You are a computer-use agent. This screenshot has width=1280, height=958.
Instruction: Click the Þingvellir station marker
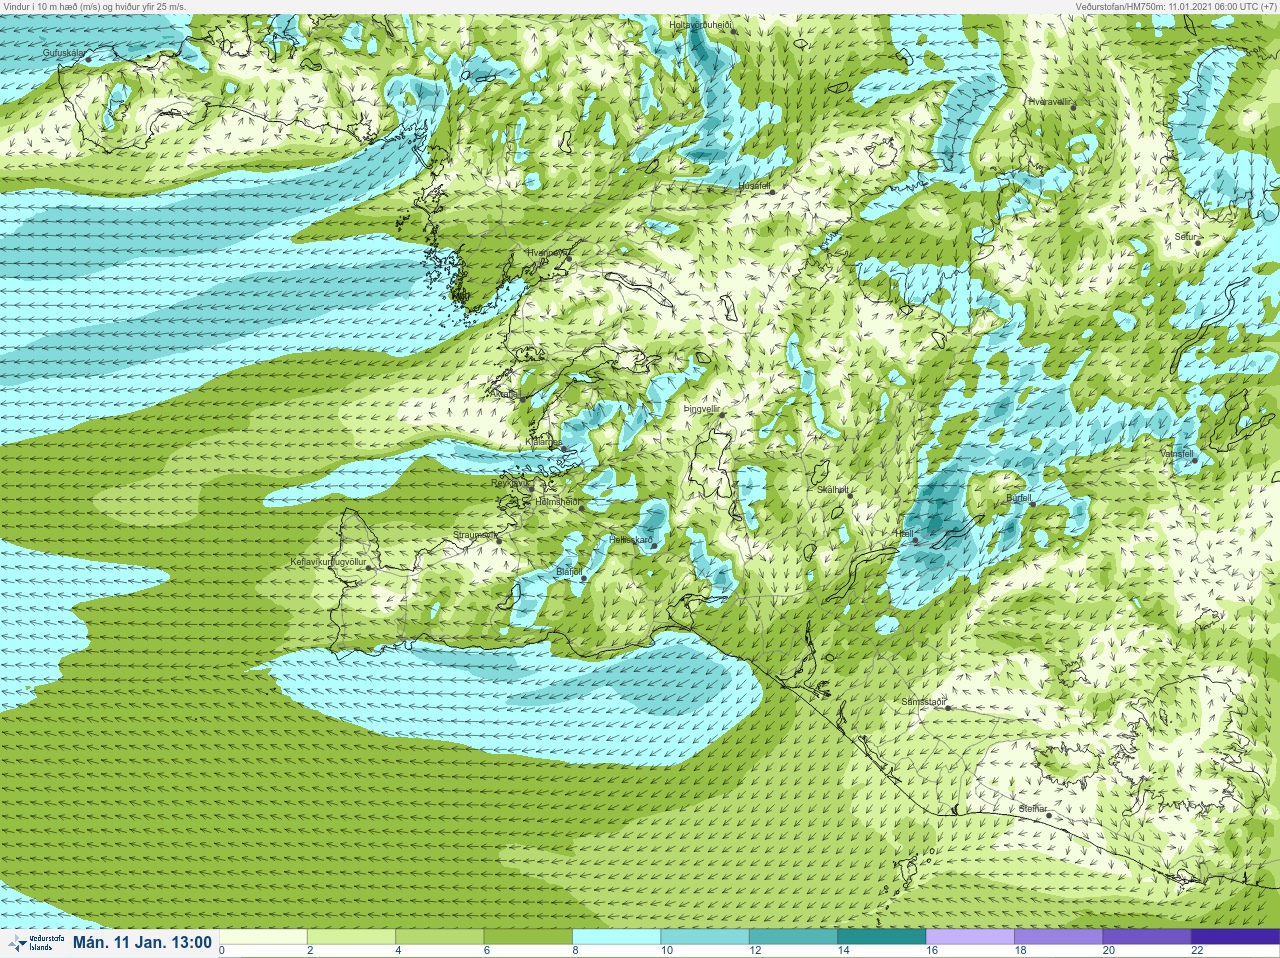click(x=722, y=414)
